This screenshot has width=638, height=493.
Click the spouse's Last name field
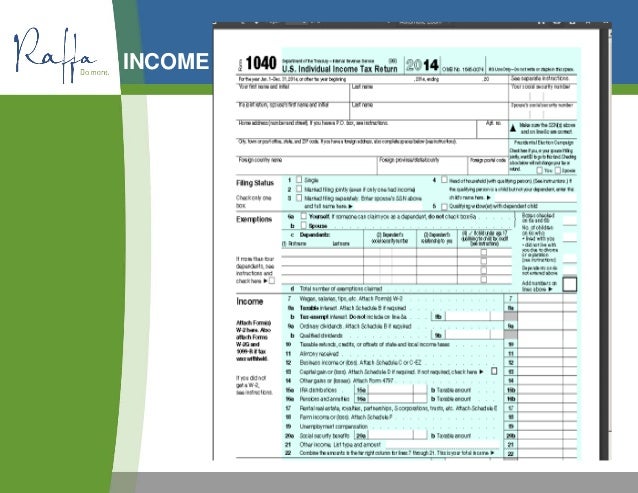429,111
